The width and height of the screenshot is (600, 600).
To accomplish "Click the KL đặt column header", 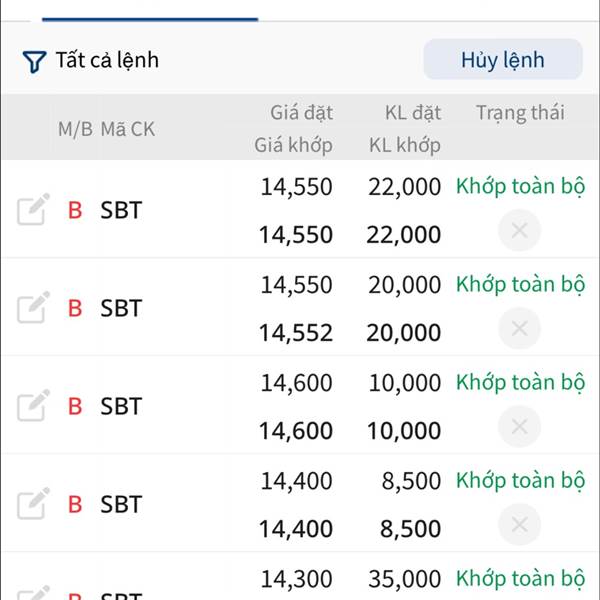I will tap(412, 113).
